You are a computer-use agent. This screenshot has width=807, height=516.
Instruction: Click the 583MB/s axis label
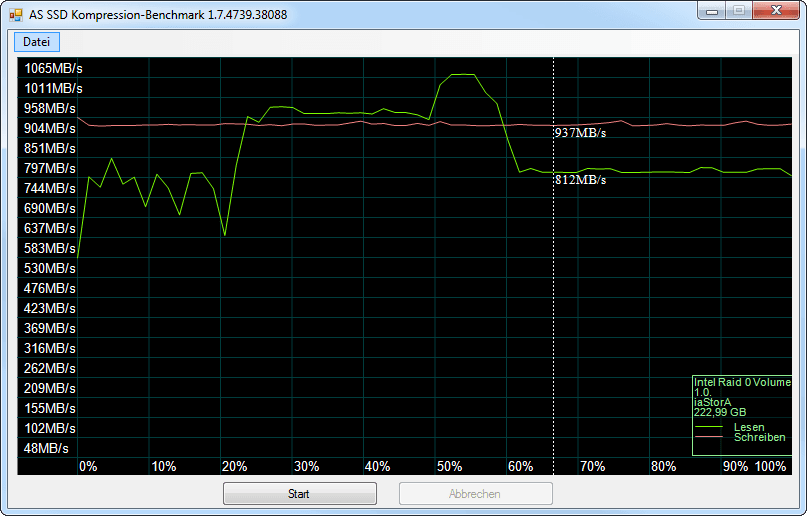[50, 248]
